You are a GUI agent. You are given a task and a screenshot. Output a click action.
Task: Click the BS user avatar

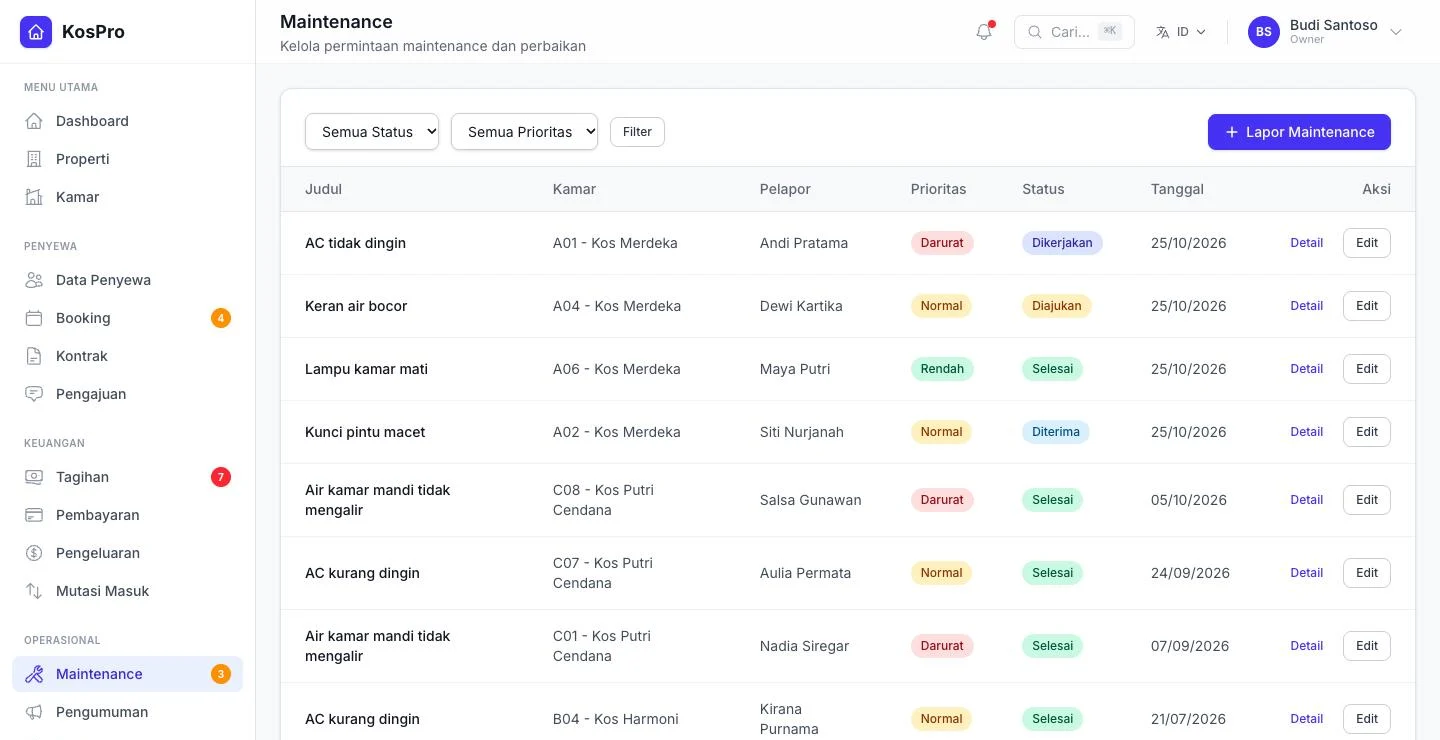[x=1264, y=32]
